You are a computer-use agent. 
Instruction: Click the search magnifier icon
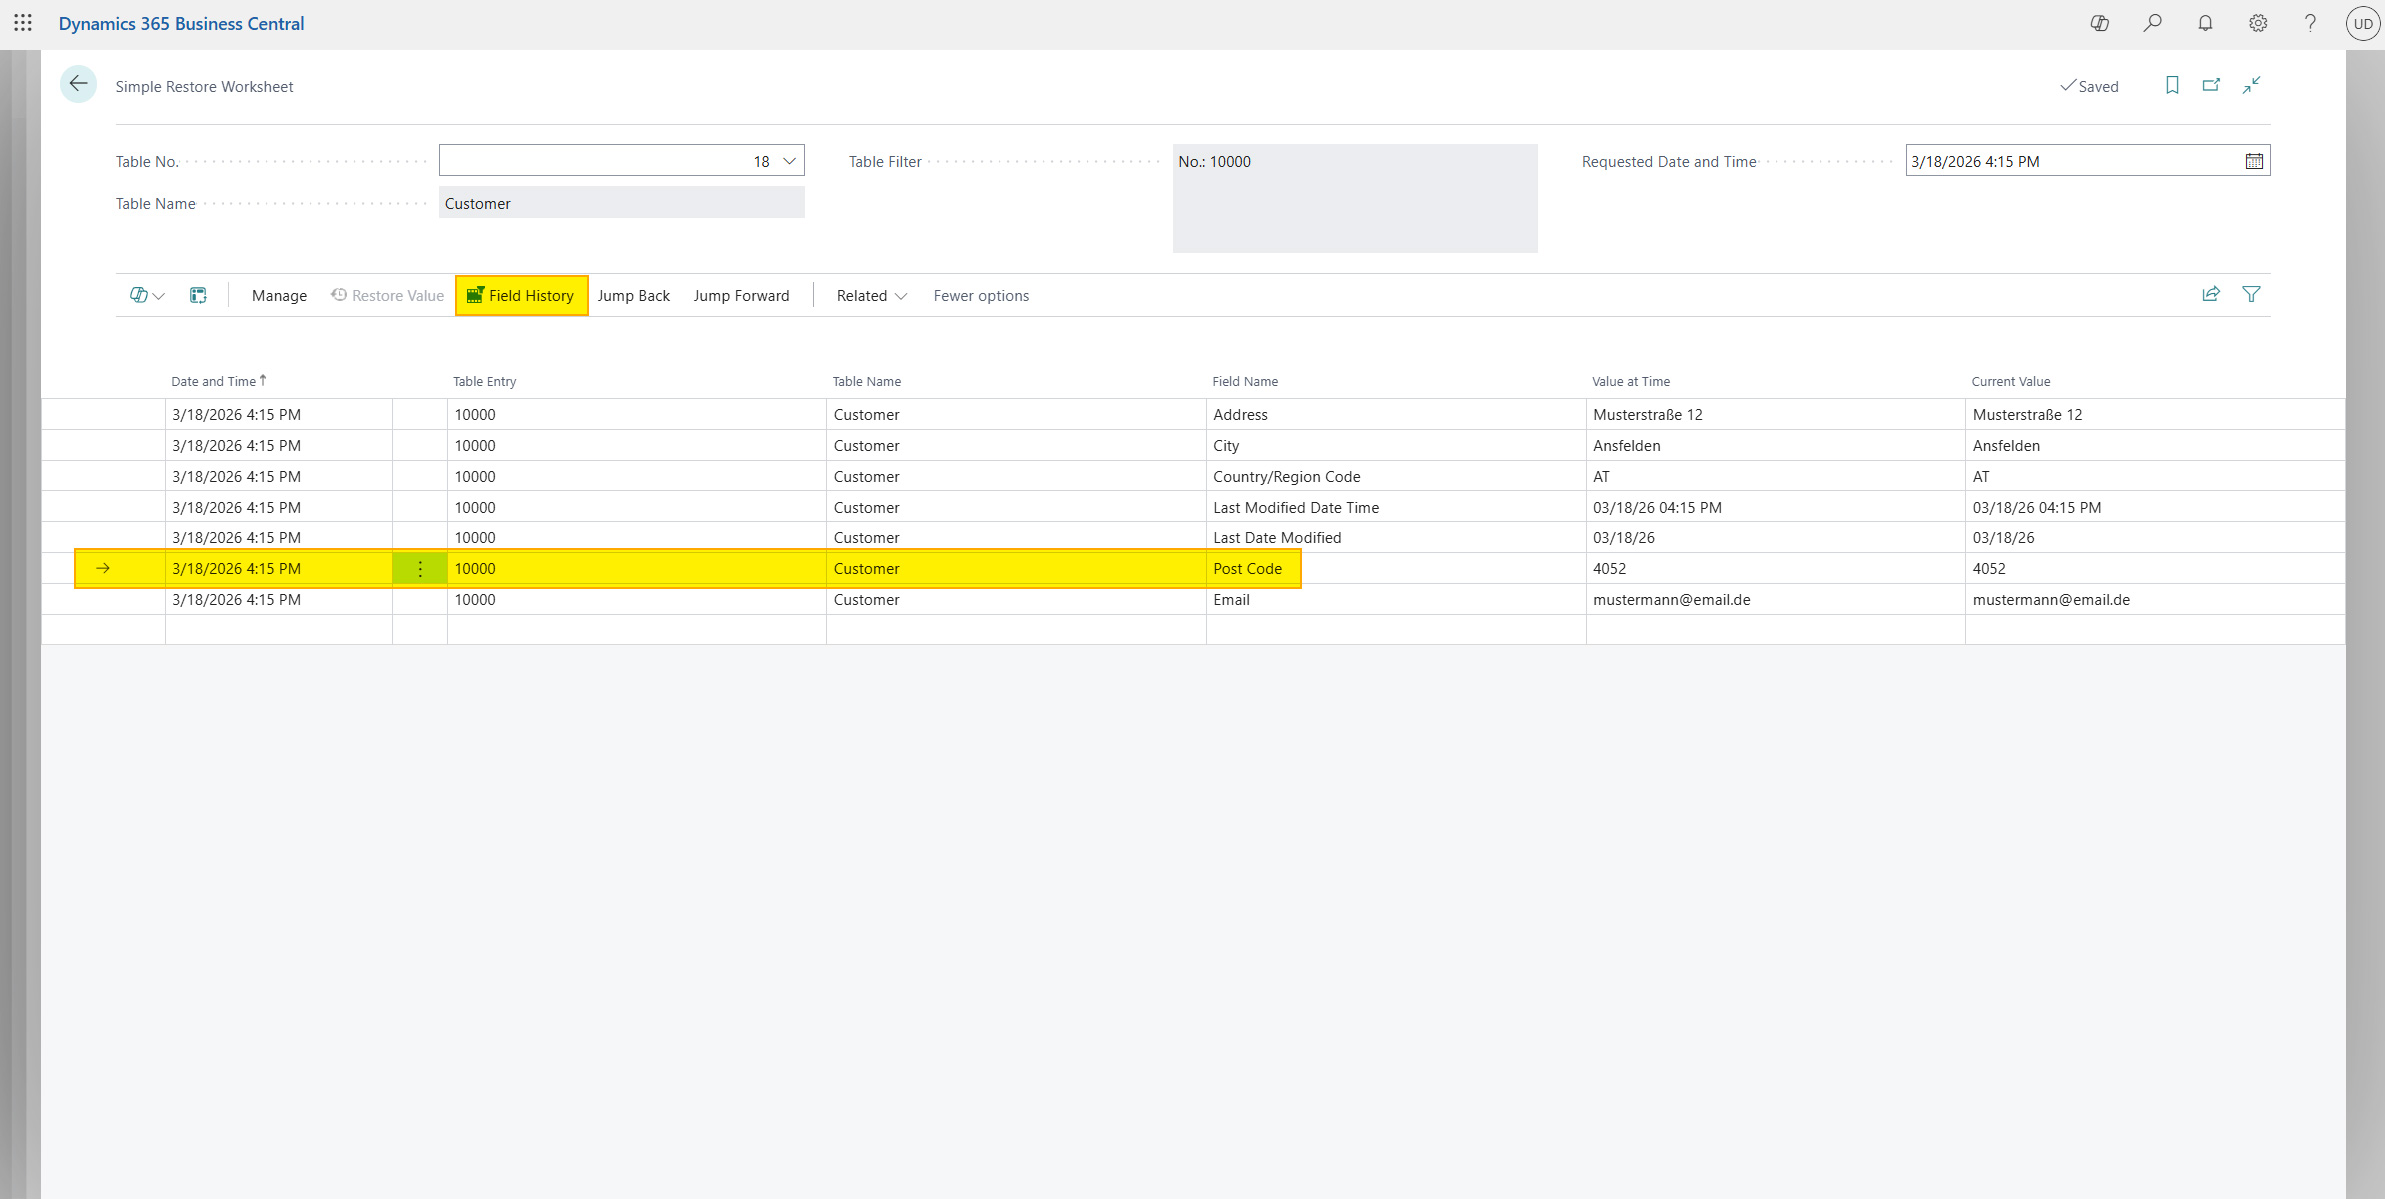tap(2152, 23)
